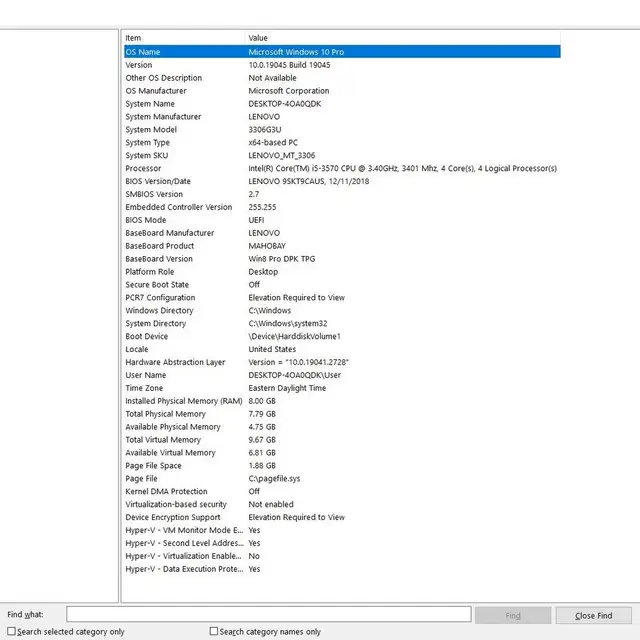Click the Eastern Daylight Time value
Screen dimensions: 640x640
pos(287,388)
